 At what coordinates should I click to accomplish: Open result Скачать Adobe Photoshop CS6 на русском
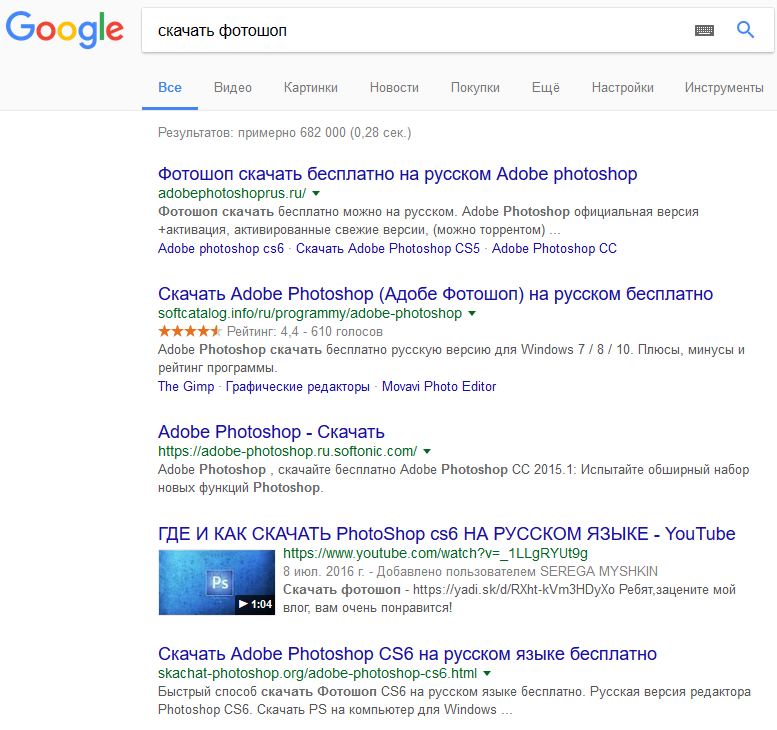click(x=407, y=654)
